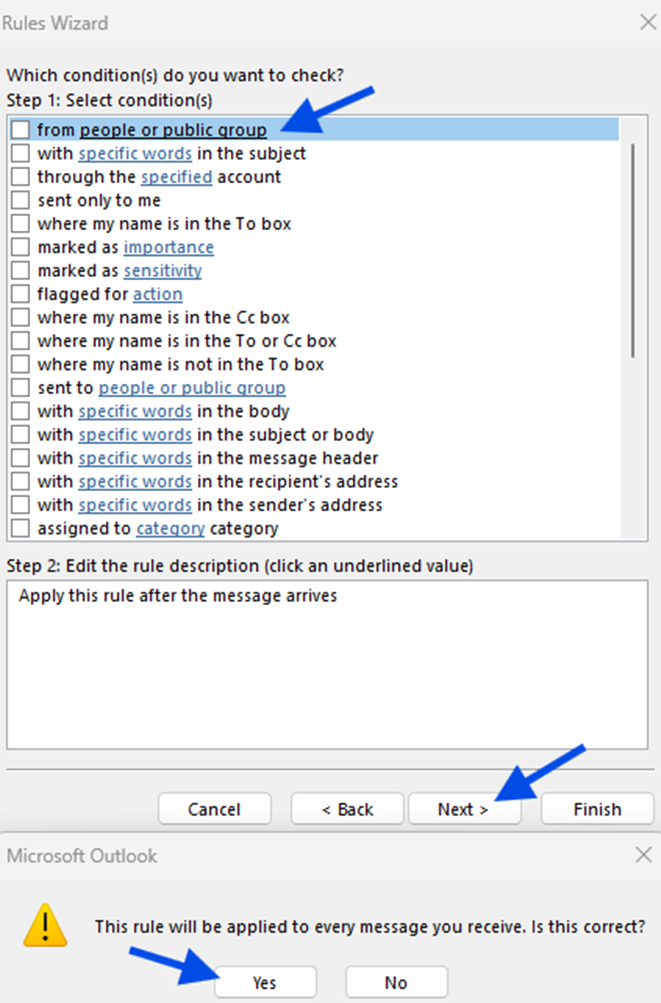Go back with the Back button

(x=347, y=809)
